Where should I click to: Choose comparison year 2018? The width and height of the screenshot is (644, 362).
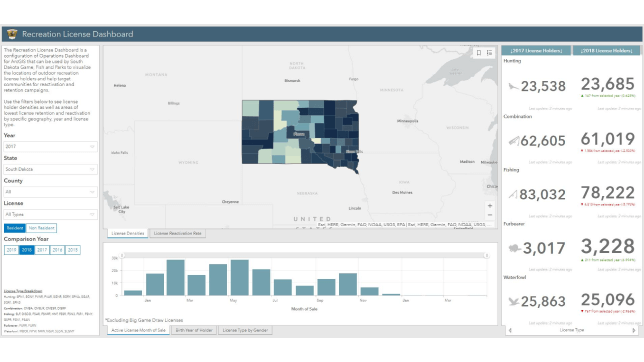coord(27,250)
